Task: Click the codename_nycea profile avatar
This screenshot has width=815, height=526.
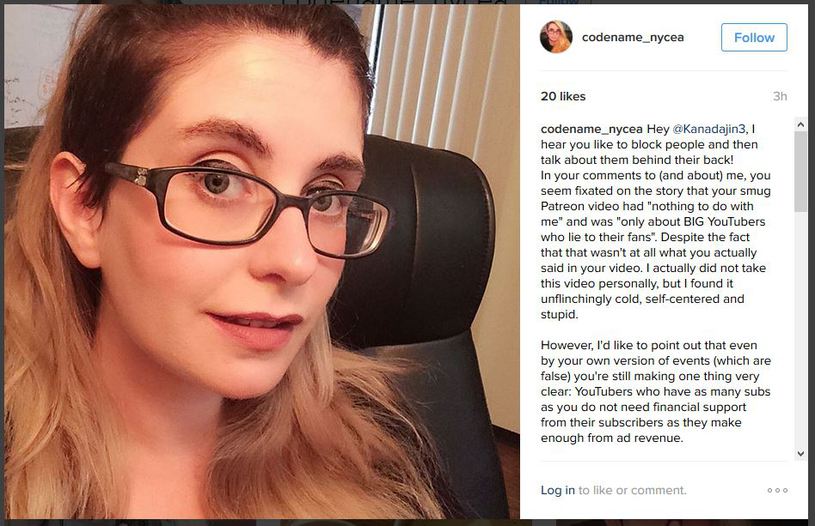Action: [556, 37]
